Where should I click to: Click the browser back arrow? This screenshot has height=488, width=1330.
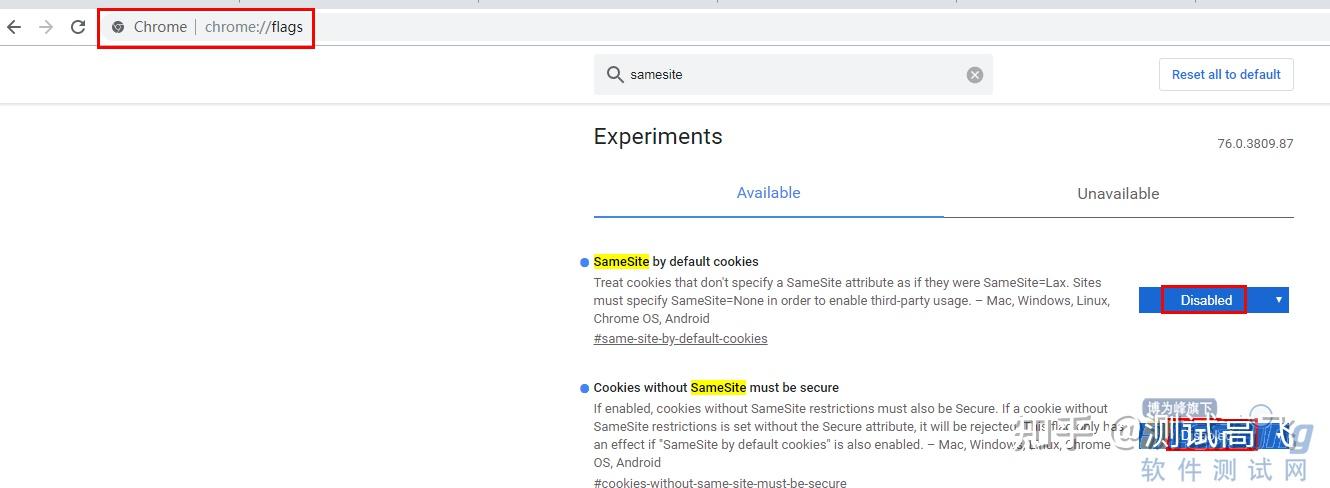[x=14, y=27]
